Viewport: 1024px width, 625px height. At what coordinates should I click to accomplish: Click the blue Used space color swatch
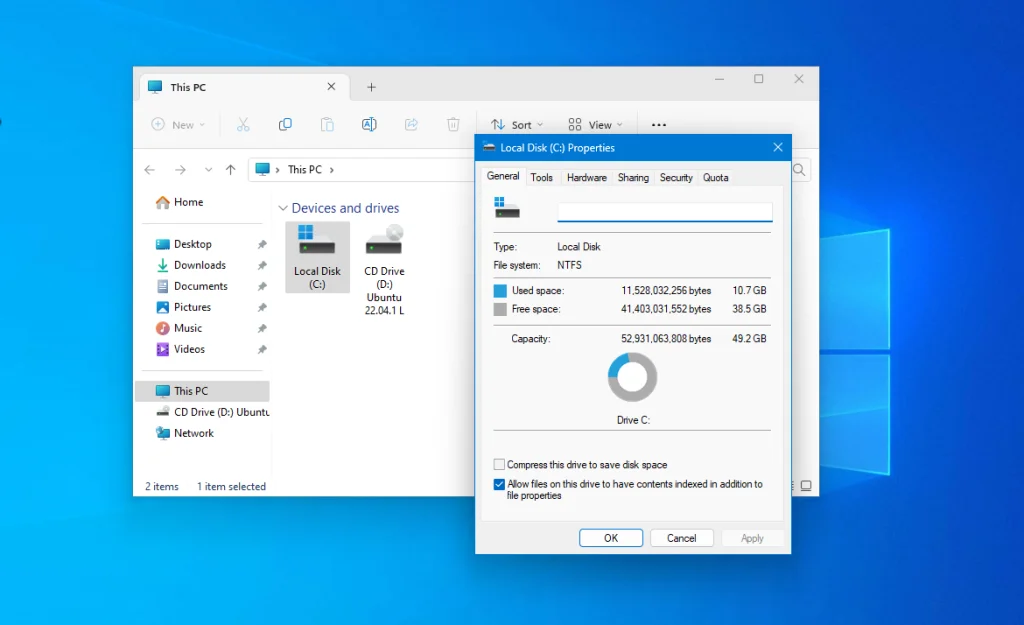click(500, 291)
